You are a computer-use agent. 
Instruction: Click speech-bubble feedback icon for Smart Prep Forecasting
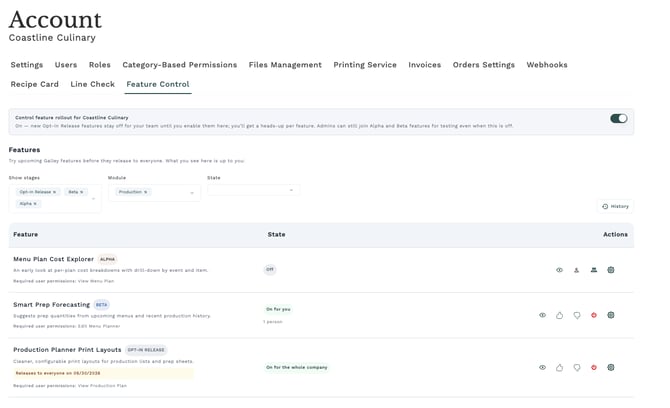point(577,315)
